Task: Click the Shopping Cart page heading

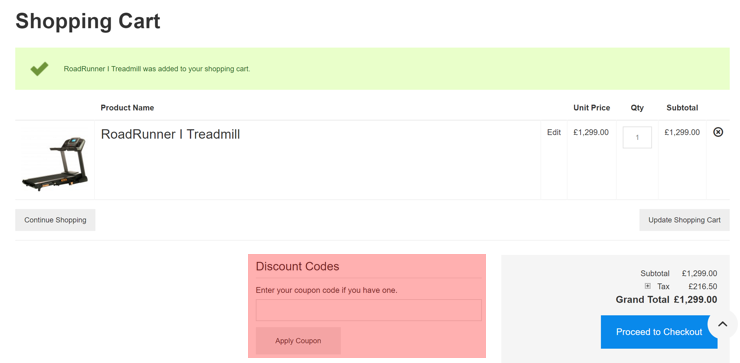Action: tap(88, 21)
